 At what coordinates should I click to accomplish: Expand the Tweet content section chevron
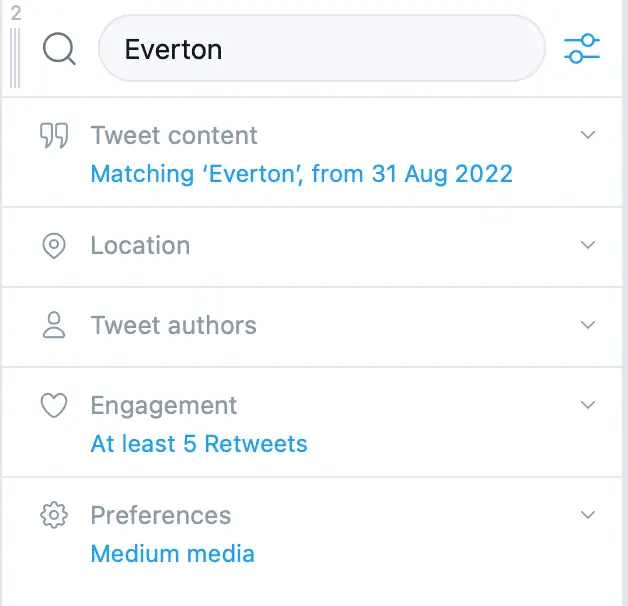(588, 135)
